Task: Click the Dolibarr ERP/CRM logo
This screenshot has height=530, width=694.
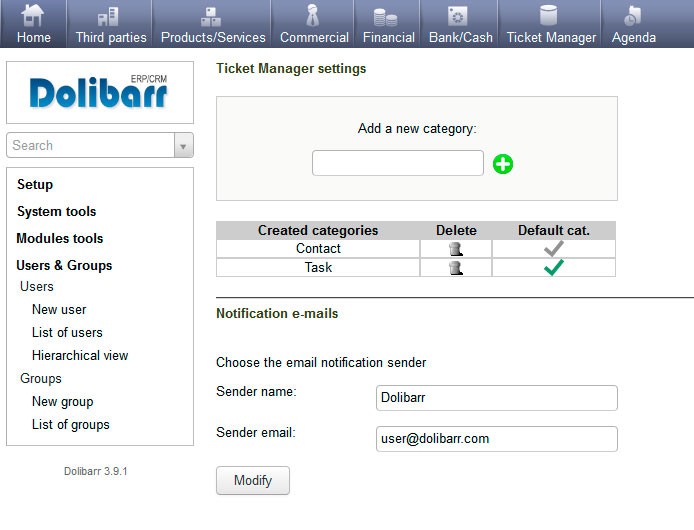Action: pyautogui.click(x=98, y=92)
